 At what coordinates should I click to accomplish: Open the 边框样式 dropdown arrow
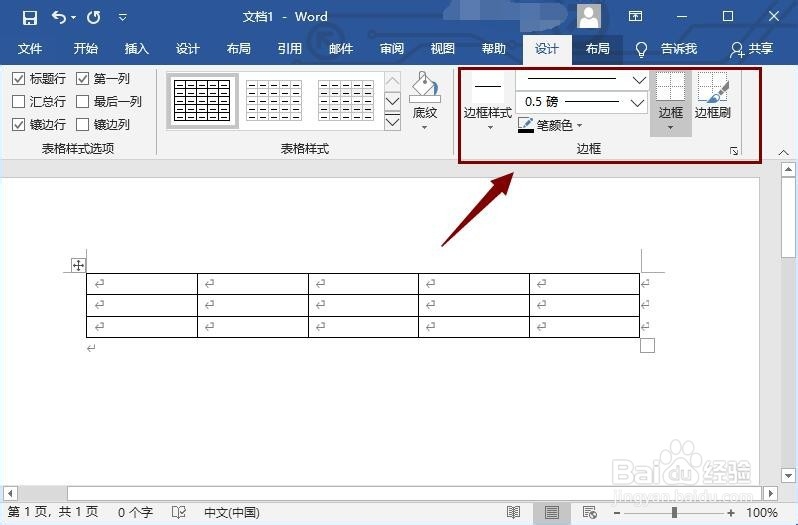click(490, 128)
